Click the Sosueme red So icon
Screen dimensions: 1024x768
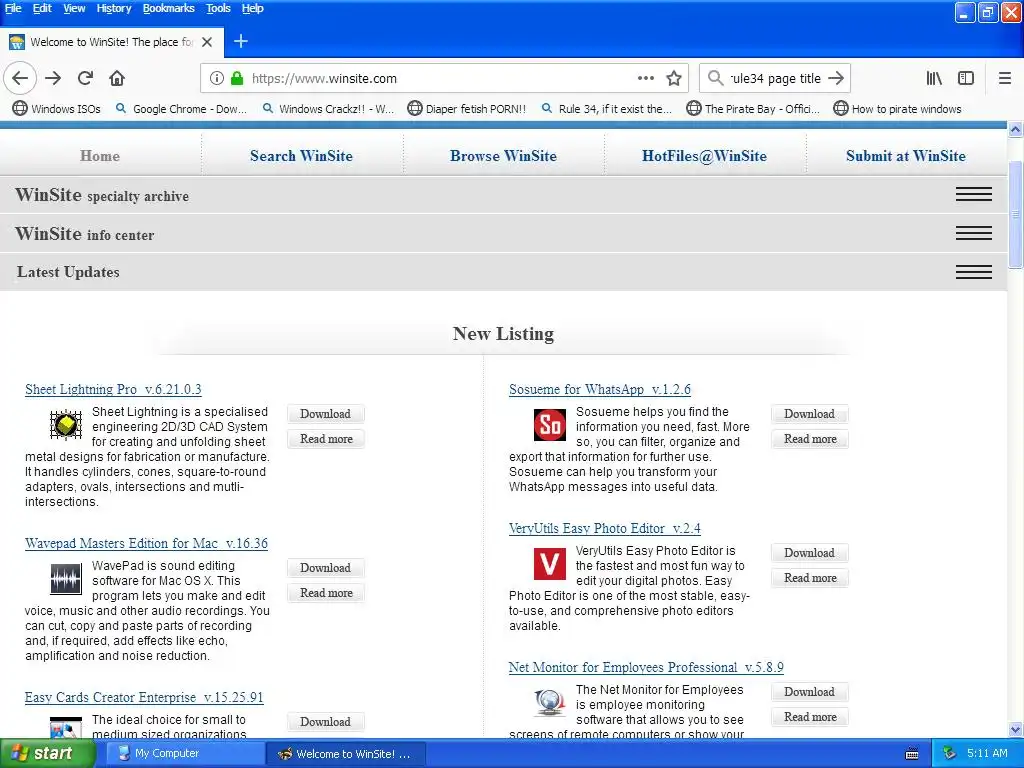(x=550, y=425)
